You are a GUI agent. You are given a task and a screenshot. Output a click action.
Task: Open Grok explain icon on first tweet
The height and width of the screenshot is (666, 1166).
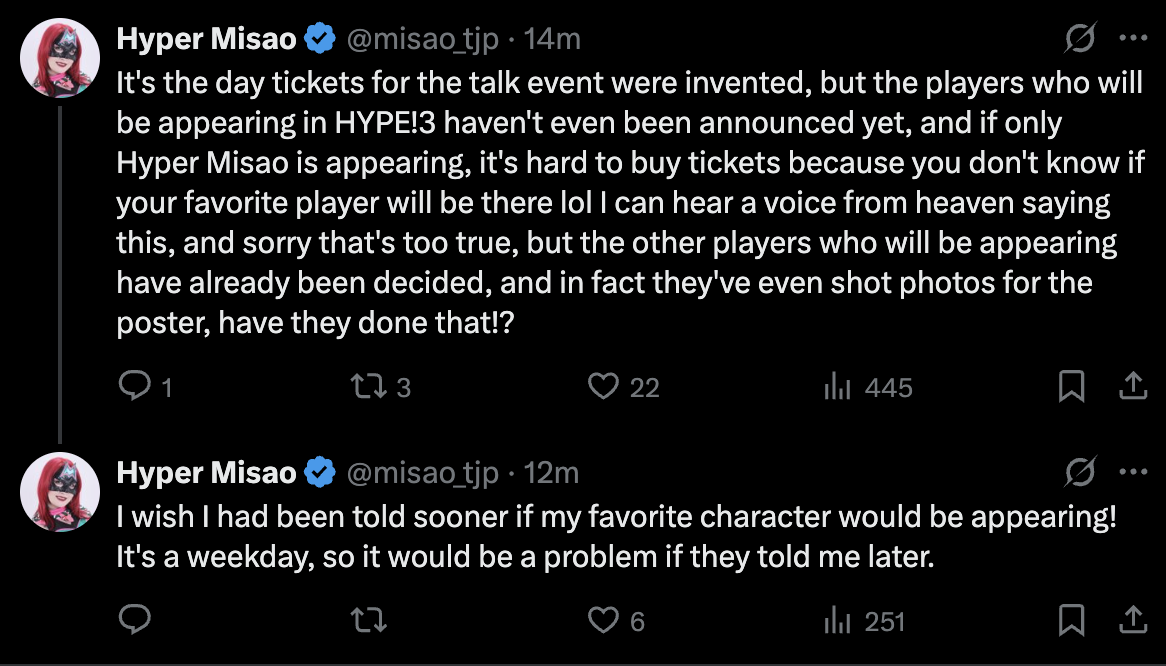coord(1079,39)
